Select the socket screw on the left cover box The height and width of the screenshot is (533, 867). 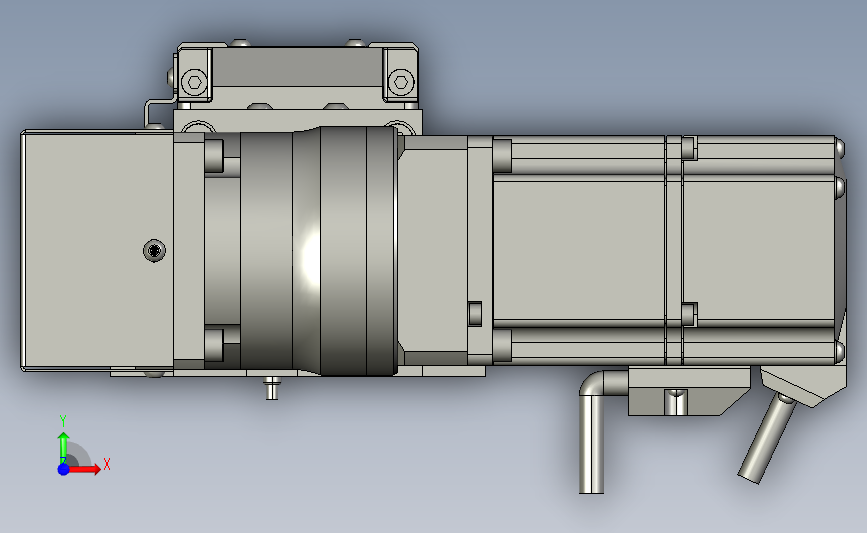pyautogui.click(x=154, y=250)
